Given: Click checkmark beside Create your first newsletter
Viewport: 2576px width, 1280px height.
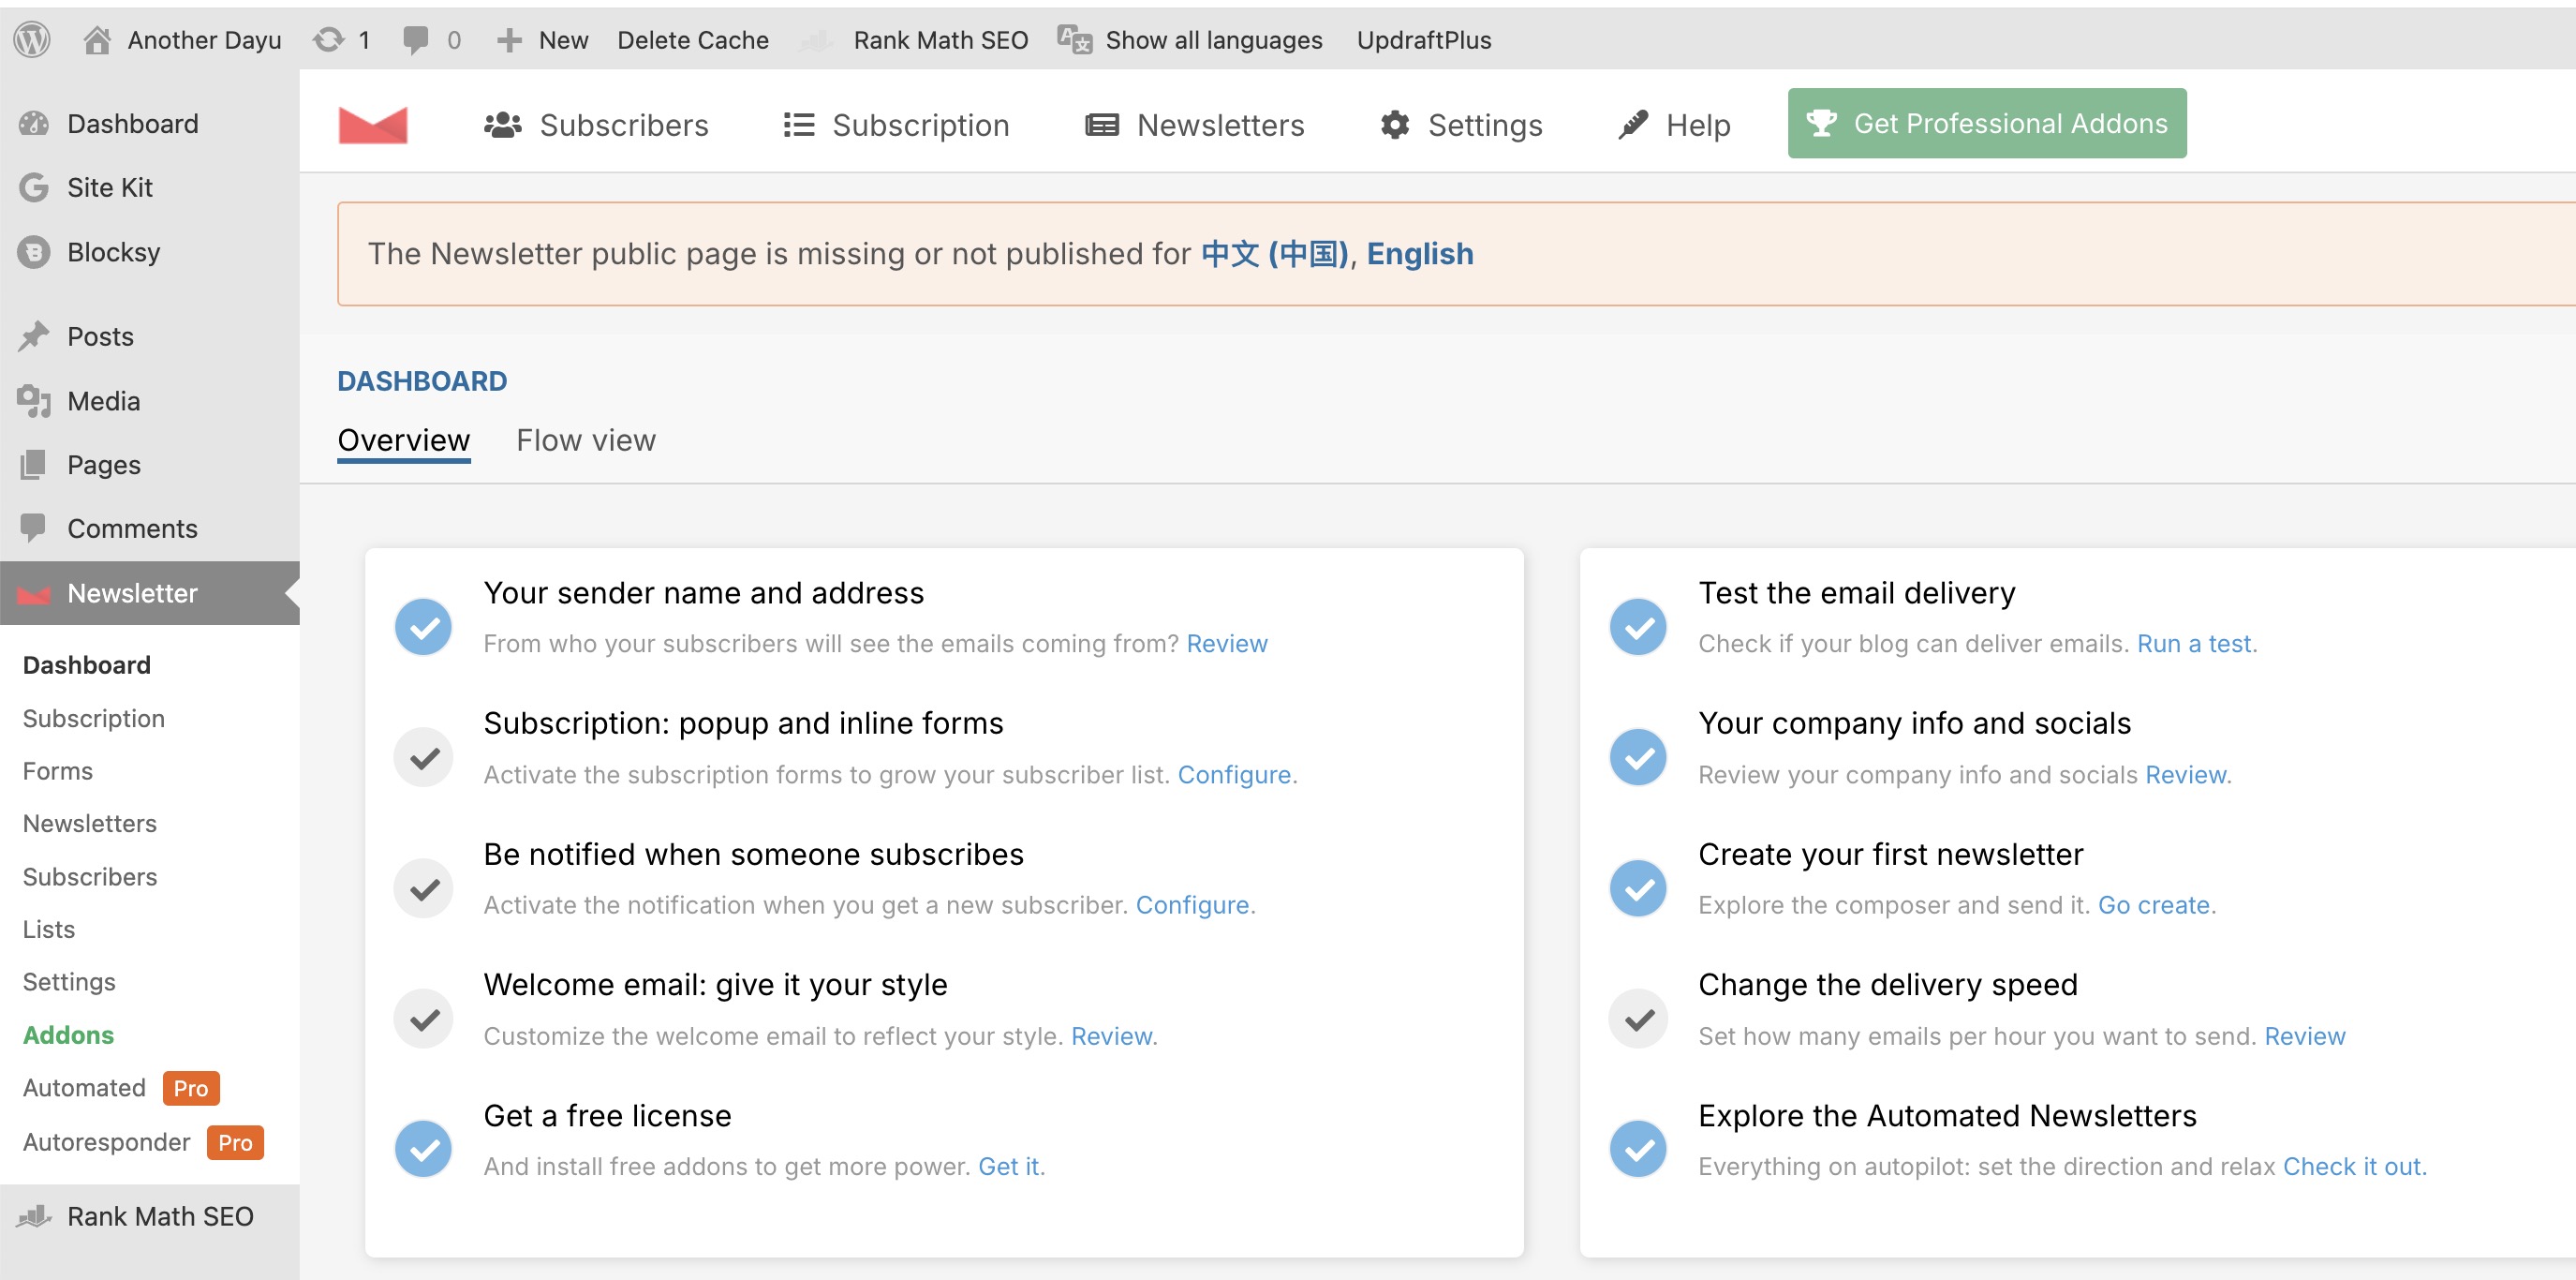Looking at the screenshot, I should point(1638,888).
